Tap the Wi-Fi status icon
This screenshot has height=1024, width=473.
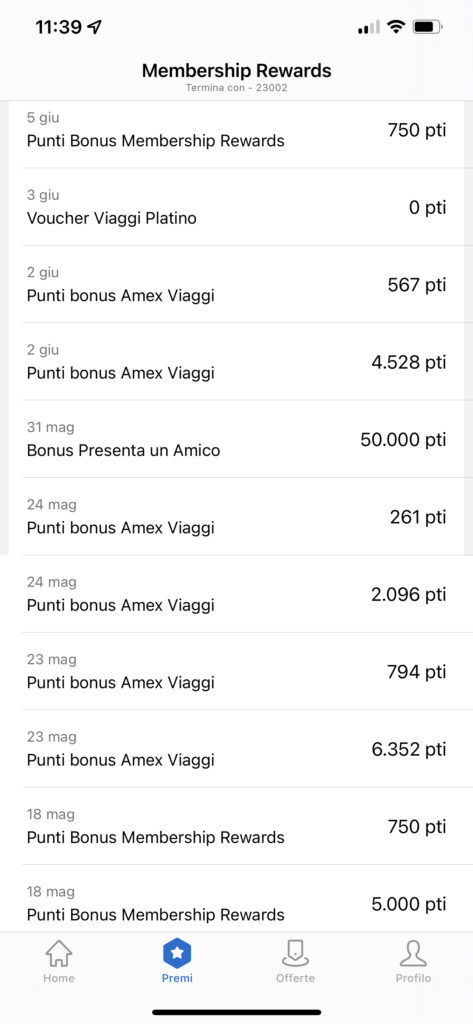pyautogui.click(x=395, y=27)
